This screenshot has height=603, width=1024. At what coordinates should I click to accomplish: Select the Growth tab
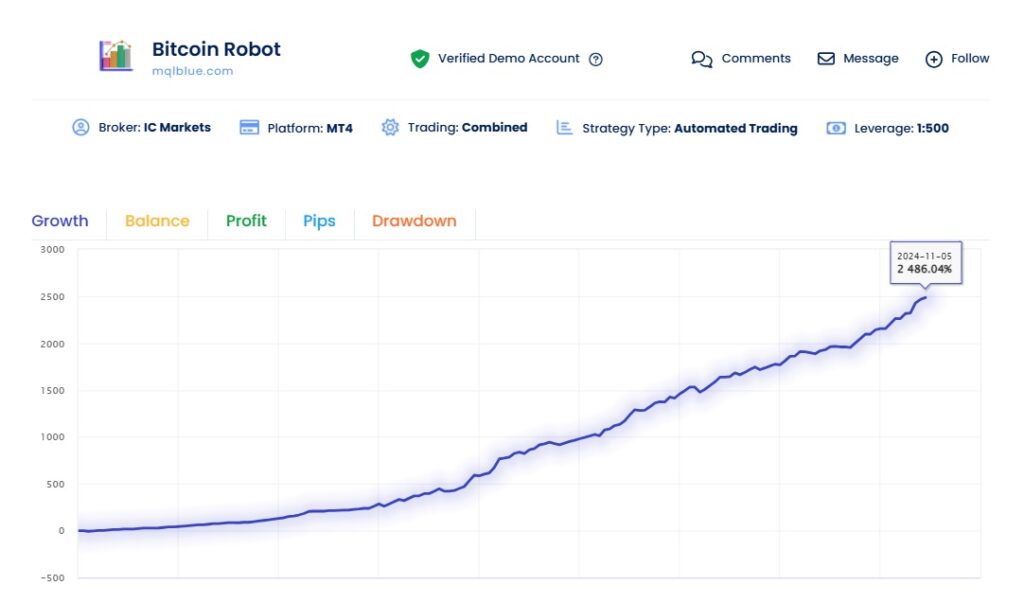(x=59, y=221)
